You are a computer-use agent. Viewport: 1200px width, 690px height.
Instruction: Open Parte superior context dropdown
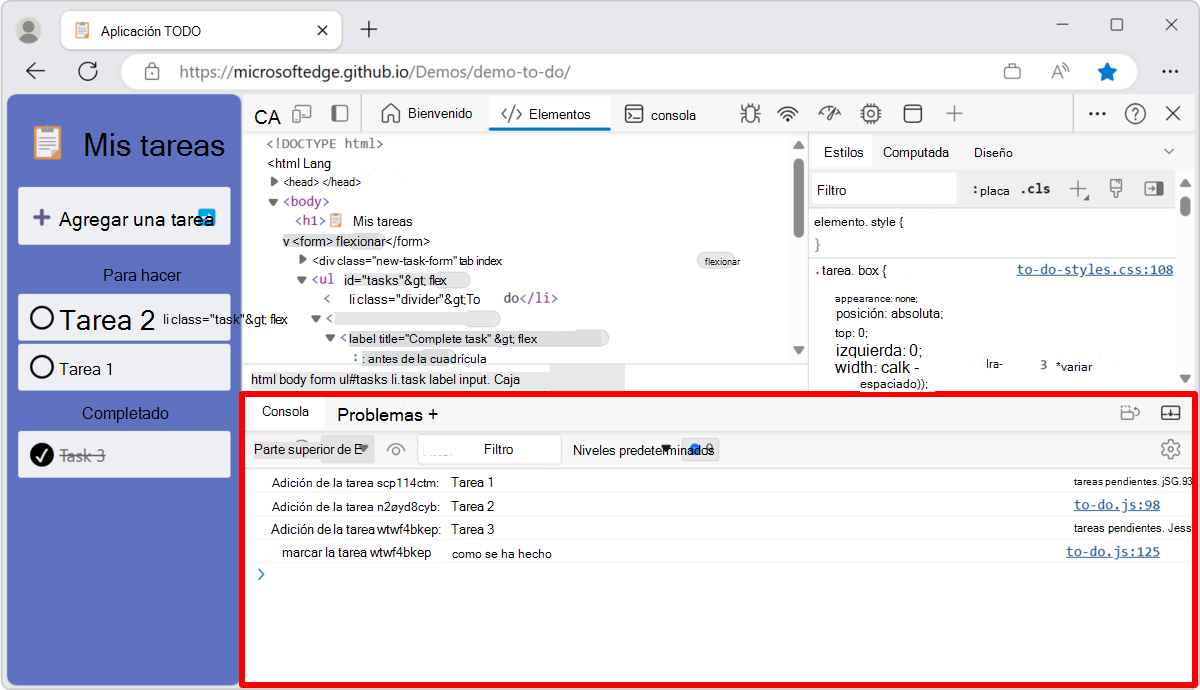tap(313, 450)
